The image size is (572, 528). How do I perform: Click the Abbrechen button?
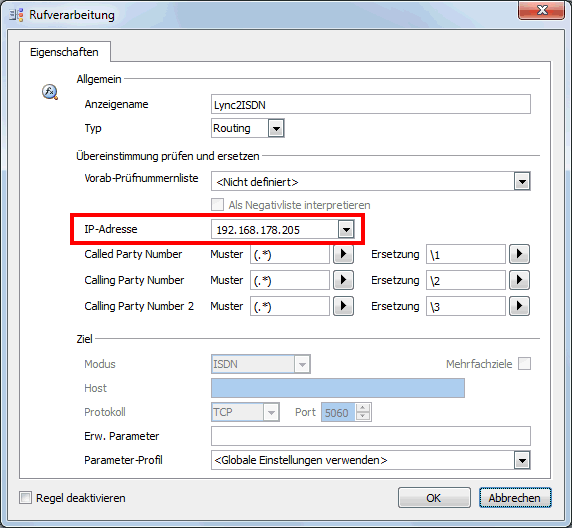515,498
